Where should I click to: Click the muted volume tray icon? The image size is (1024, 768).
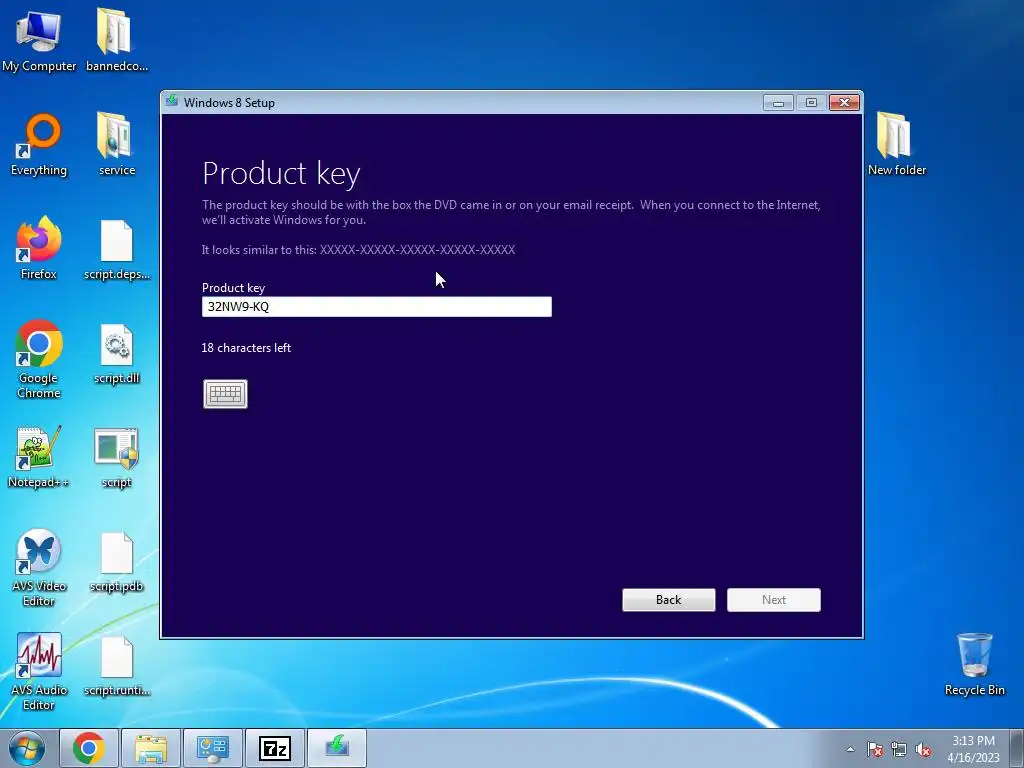[x=923, y=750]
